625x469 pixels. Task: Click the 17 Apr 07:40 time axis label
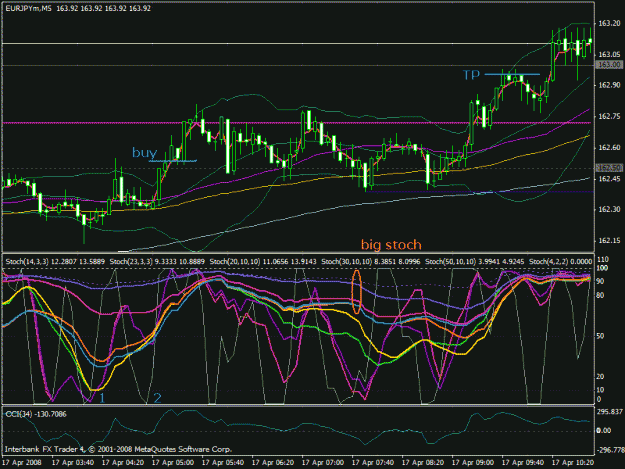click(x=373, y=463)
